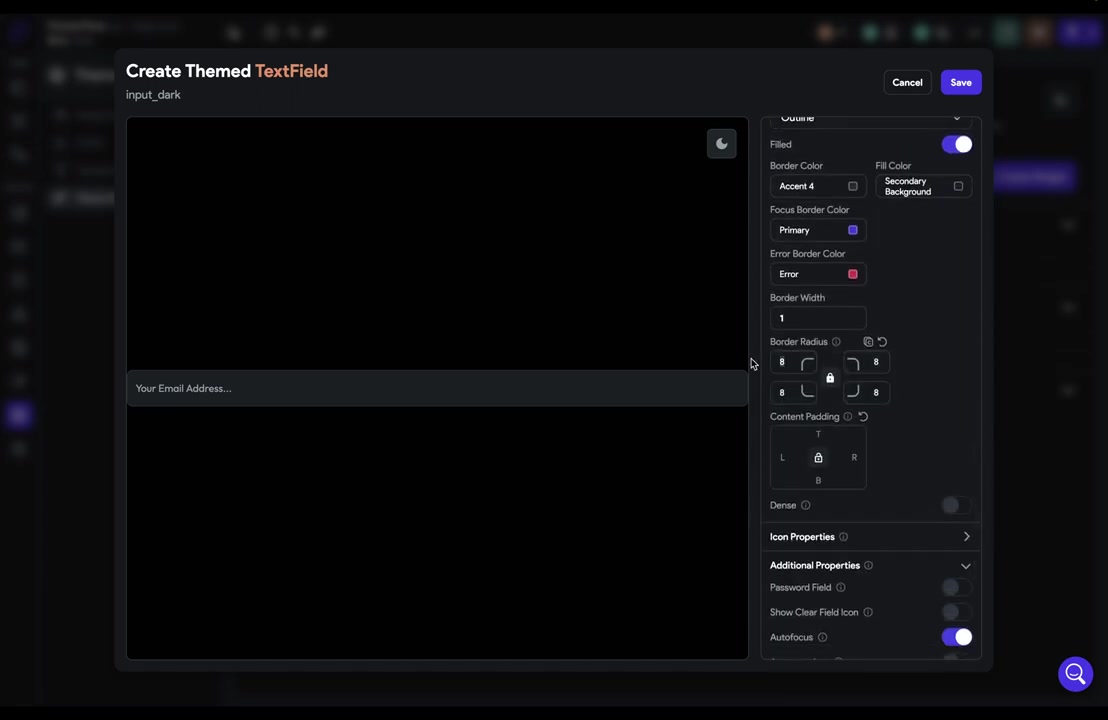Screen dimensions: 1108x720
Task: Enable the Dense toggle
Action: tap(957, 505)
